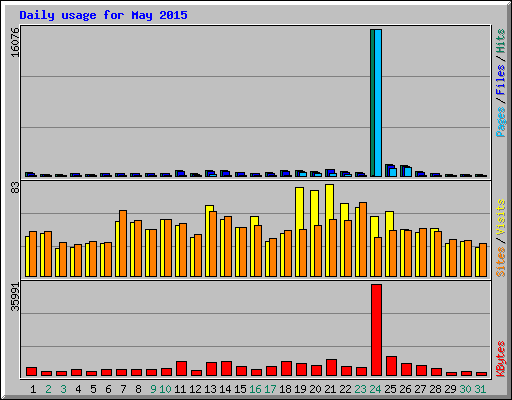Click the green day 2 axis label
Image resolution: width=512 pixels, height=400 pixels.
click(x=48, y=389)
